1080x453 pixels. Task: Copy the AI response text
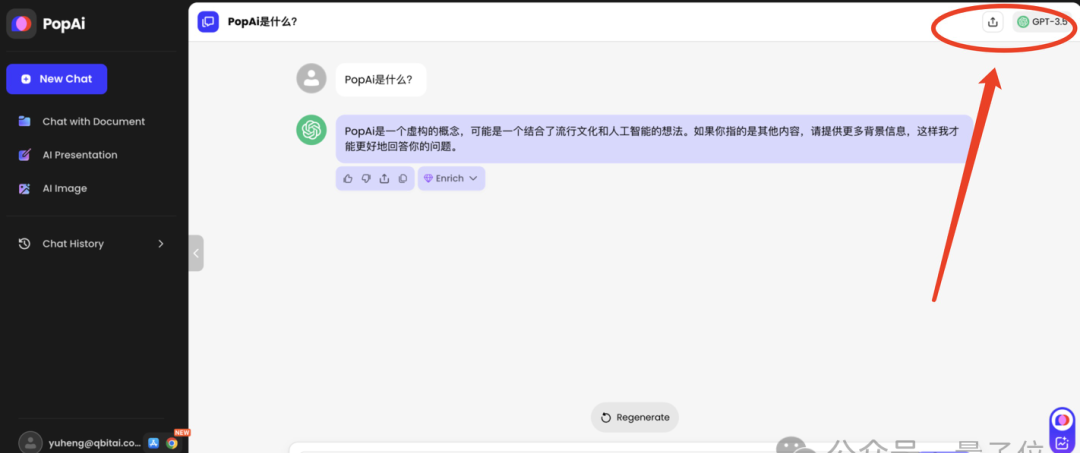pyautogui.click(x=403, y=178)
